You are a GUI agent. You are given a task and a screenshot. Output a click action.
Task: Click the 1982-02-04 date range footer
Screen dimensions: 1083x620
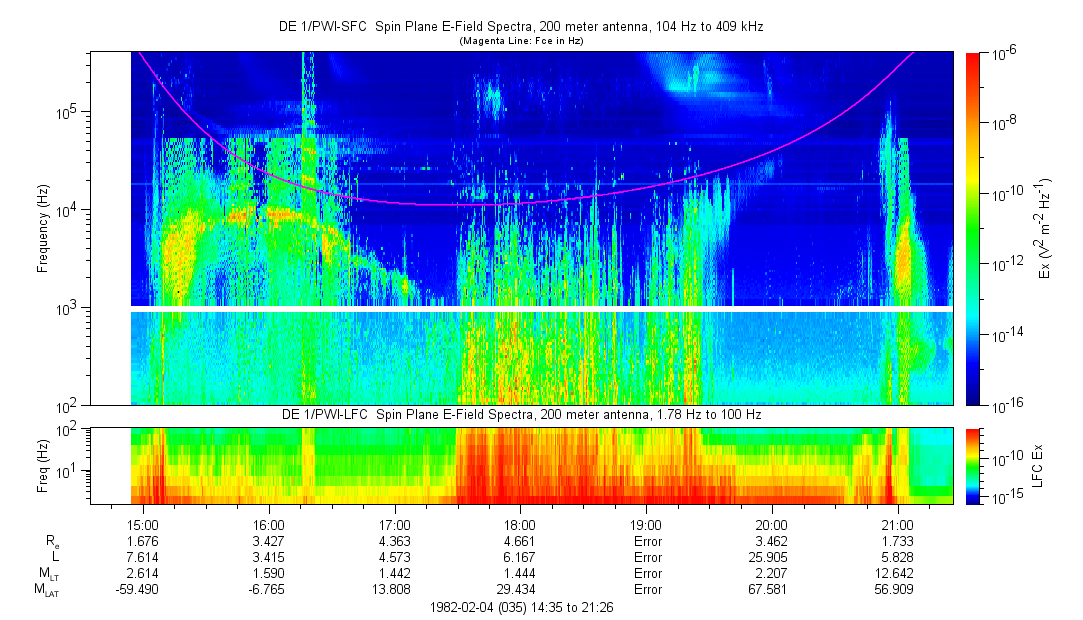520,607
